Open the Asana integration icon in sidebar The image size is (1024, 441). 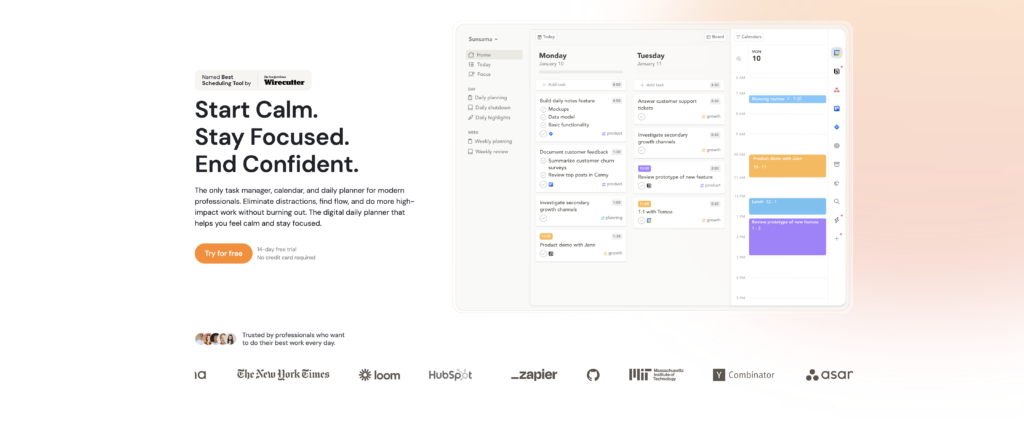tap(837, 90)
